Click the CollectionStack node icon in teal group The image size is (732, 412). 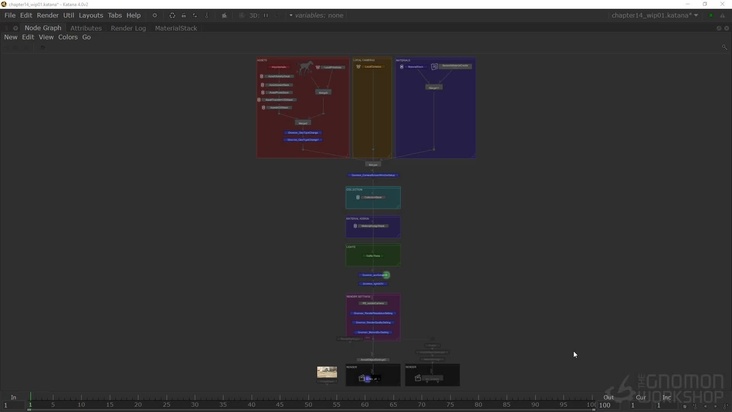358,197
